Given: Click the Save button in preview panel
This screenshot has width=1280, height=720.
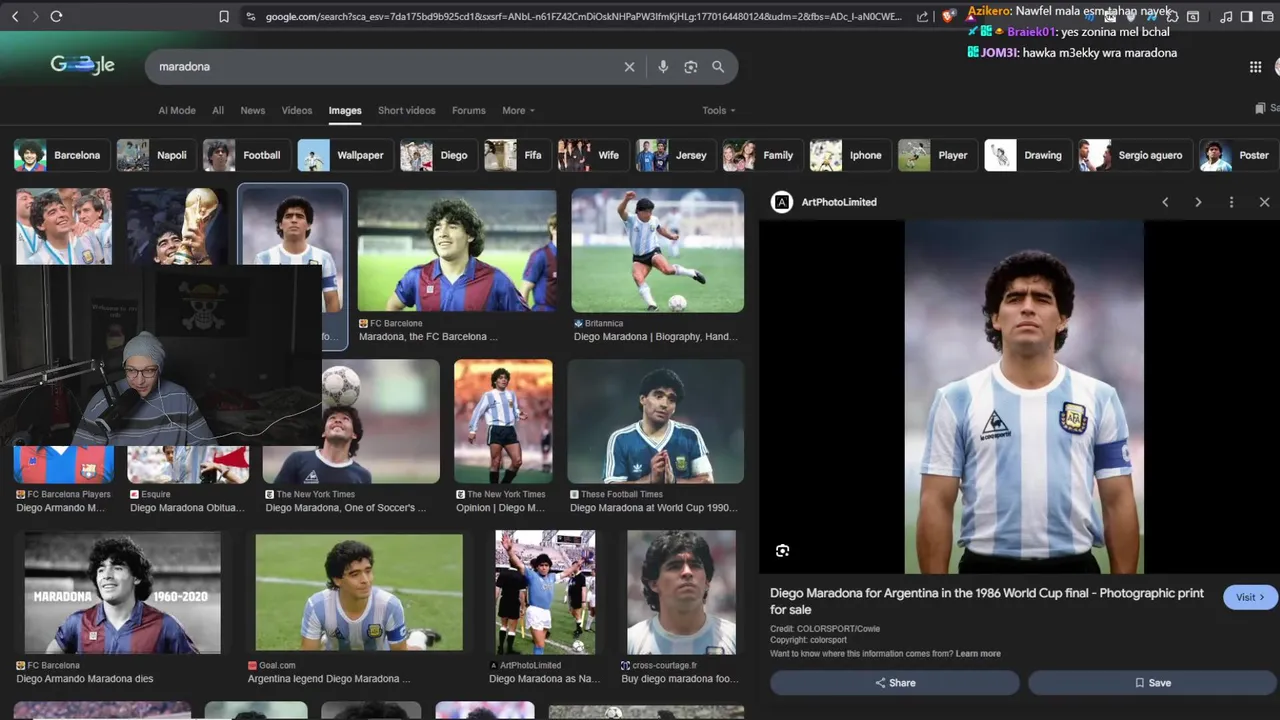Looking at the screenshot, I should pyautogui.click(x=1152, y=683).
